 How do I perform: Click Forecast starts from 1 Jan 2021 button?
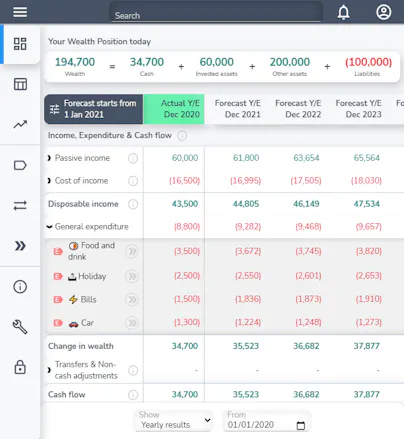coord(94,109)
